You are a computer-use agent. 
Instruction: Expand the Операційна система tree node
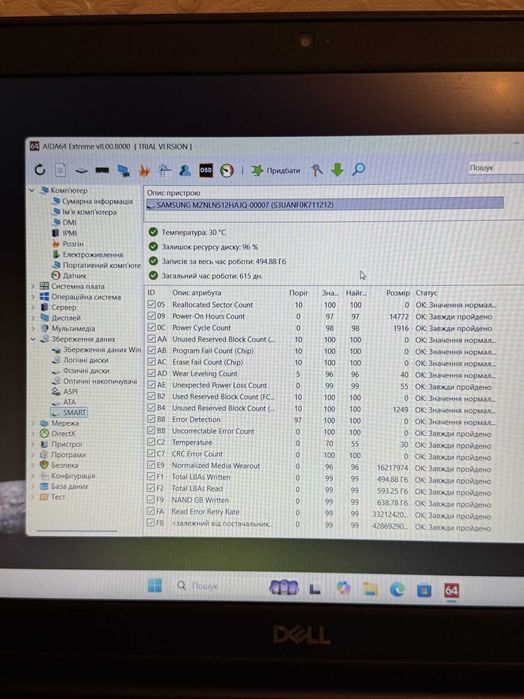(x=33, y=296)
